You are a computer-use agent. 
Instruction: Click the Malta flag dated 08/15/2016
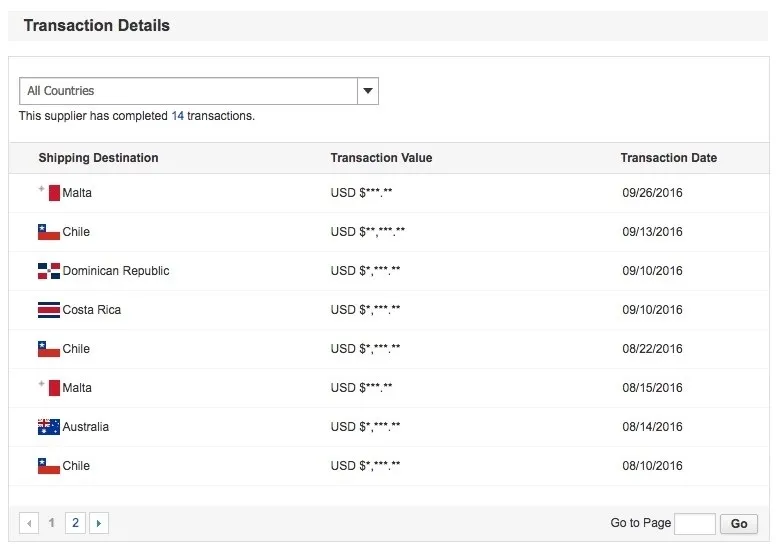[48, 388]
